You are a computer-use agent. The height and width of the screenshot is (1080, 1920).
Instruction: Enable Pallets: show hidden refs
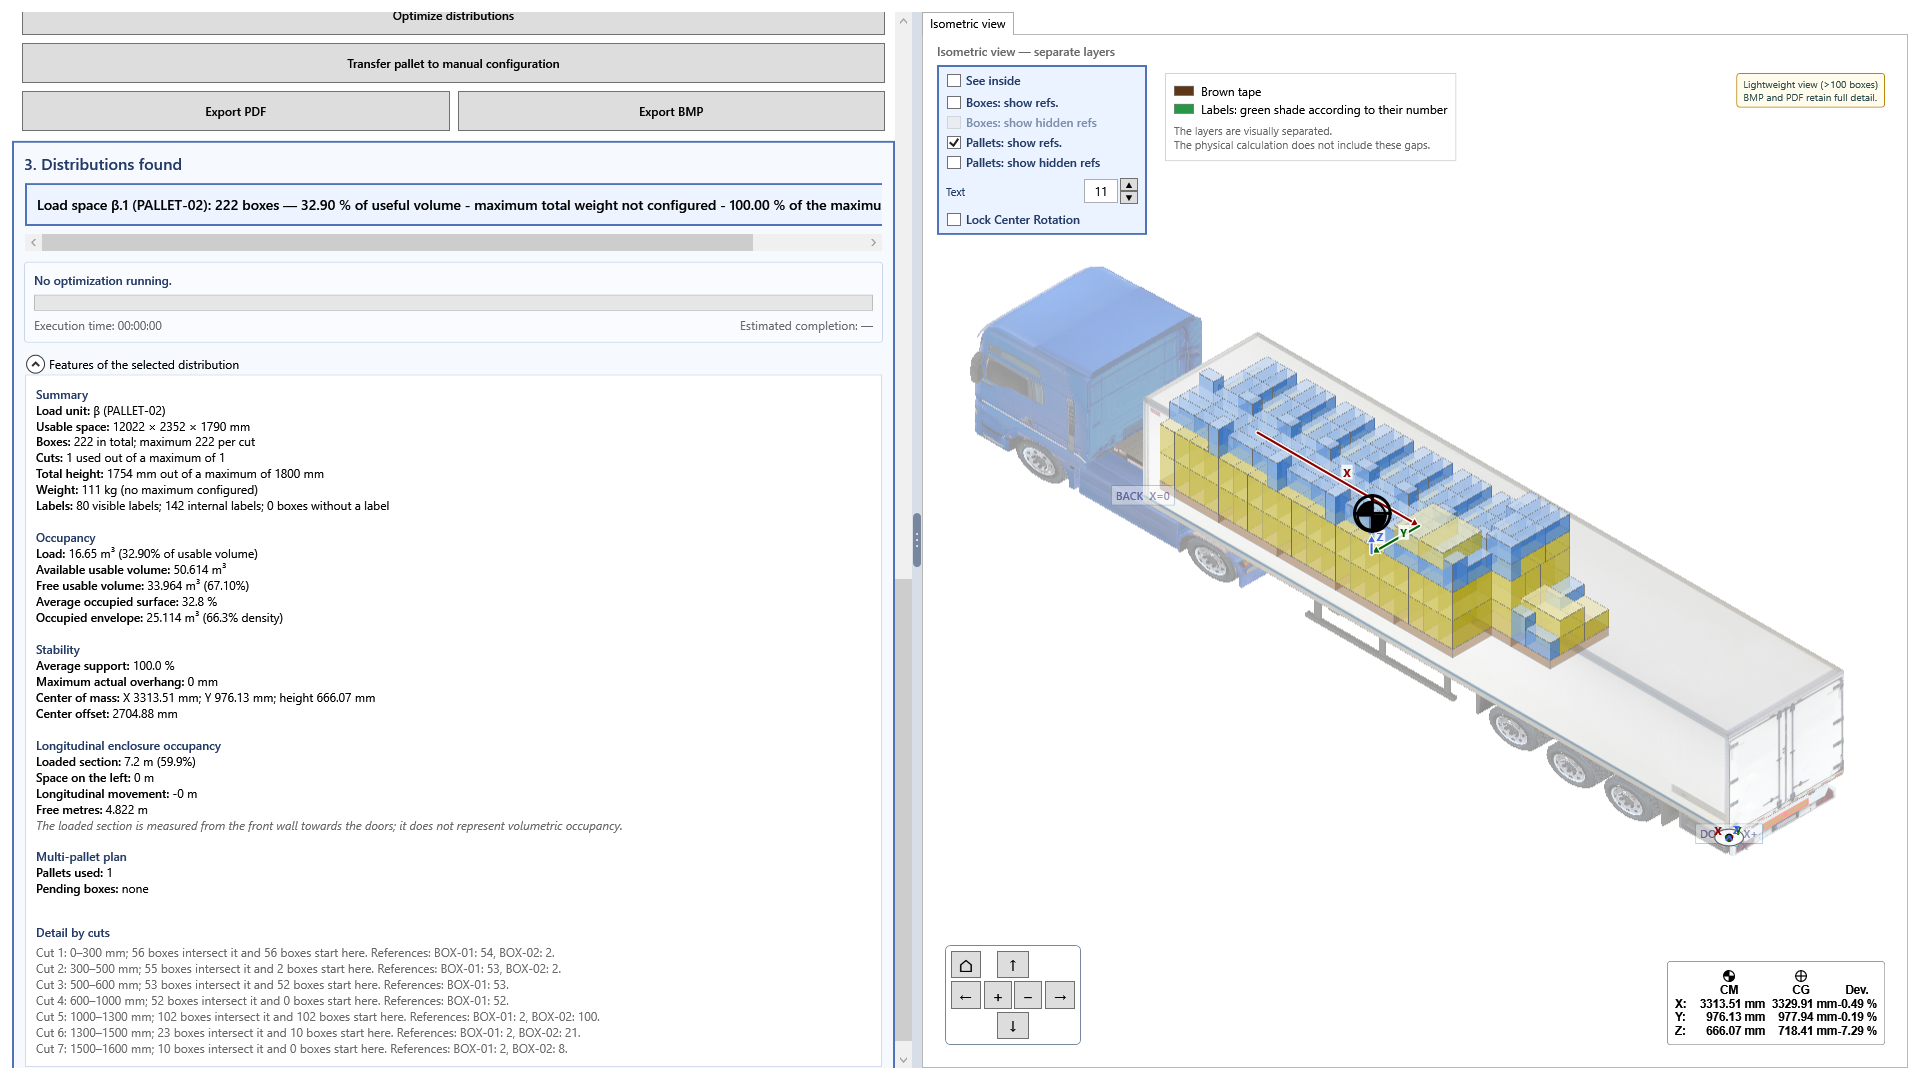click(x=954, y=163)
